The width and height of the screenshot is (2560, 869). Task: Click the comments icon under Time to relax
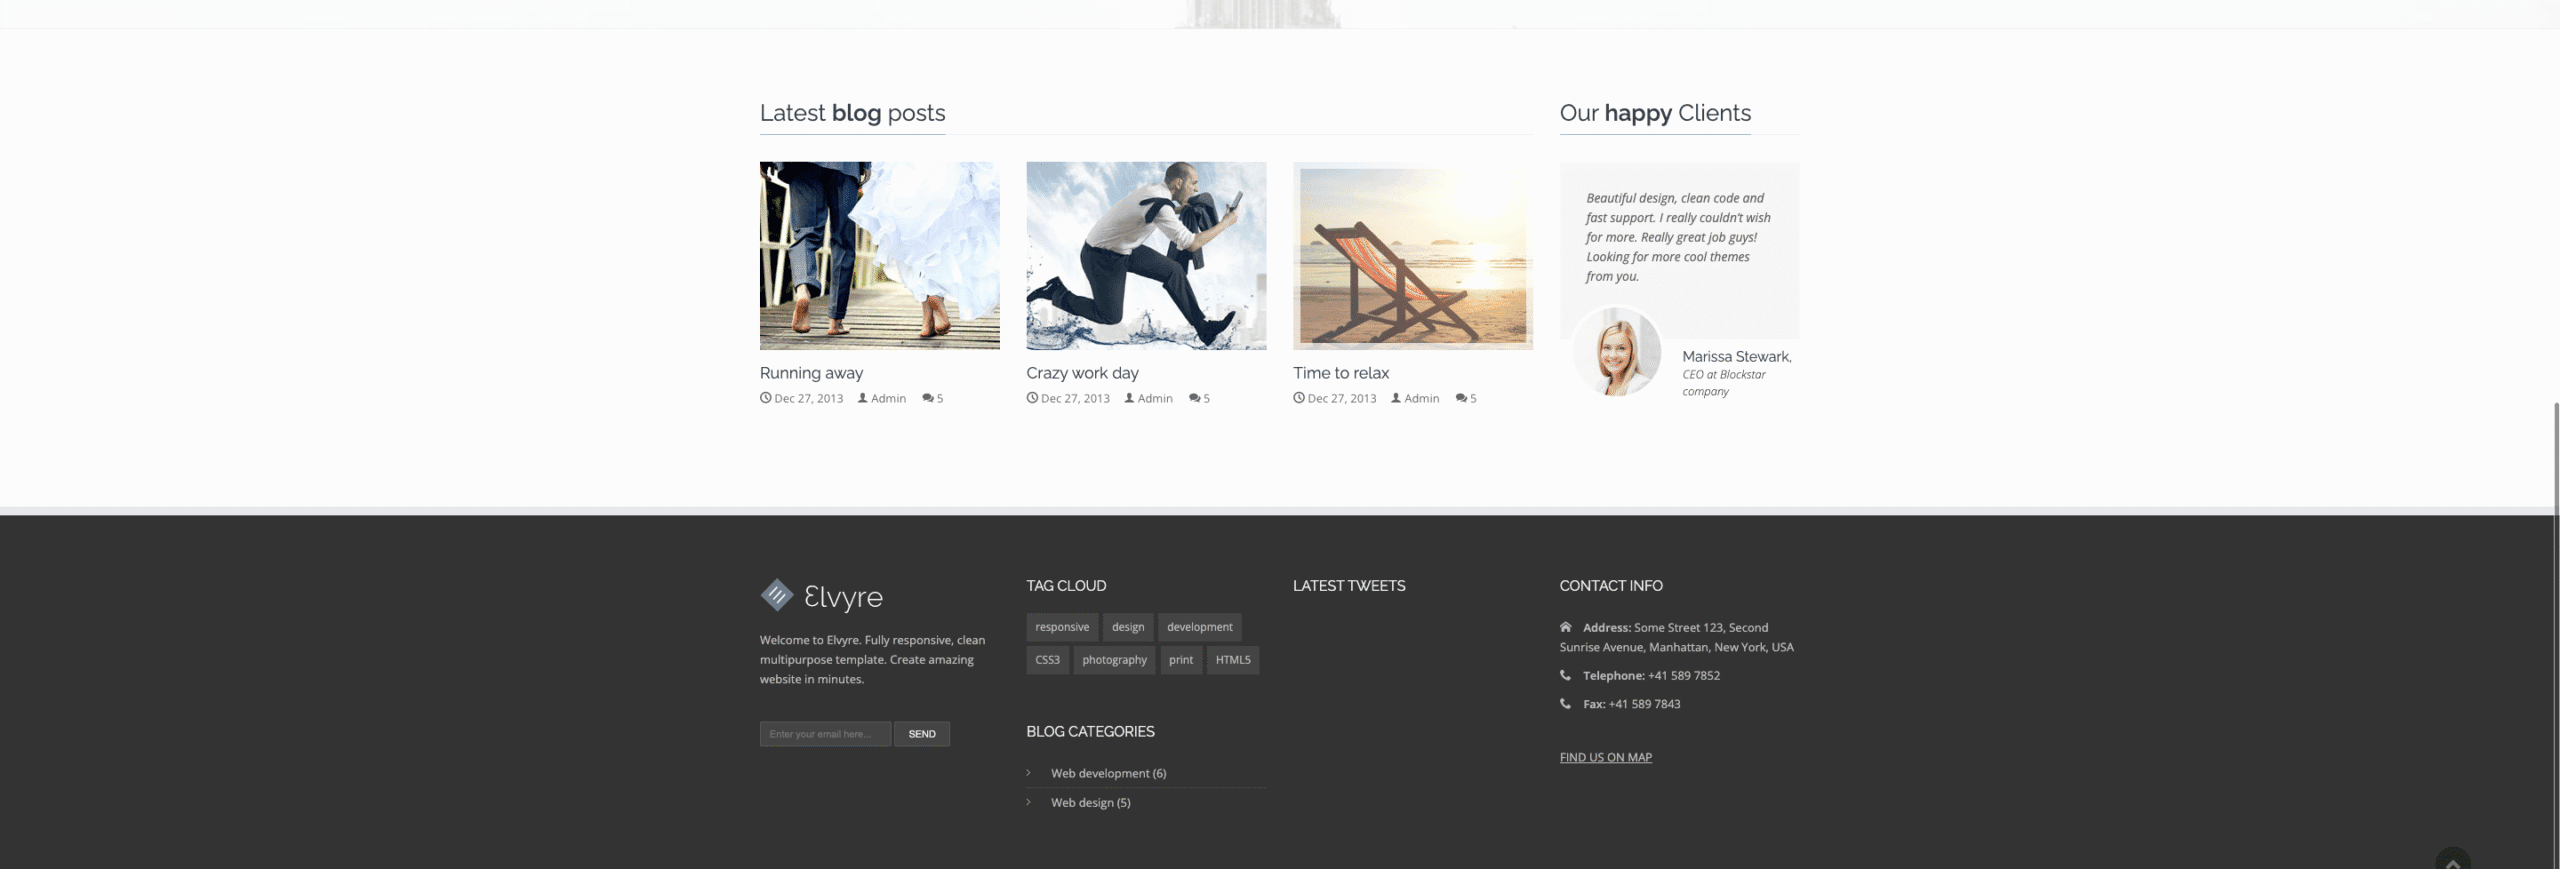point(1461,398)
